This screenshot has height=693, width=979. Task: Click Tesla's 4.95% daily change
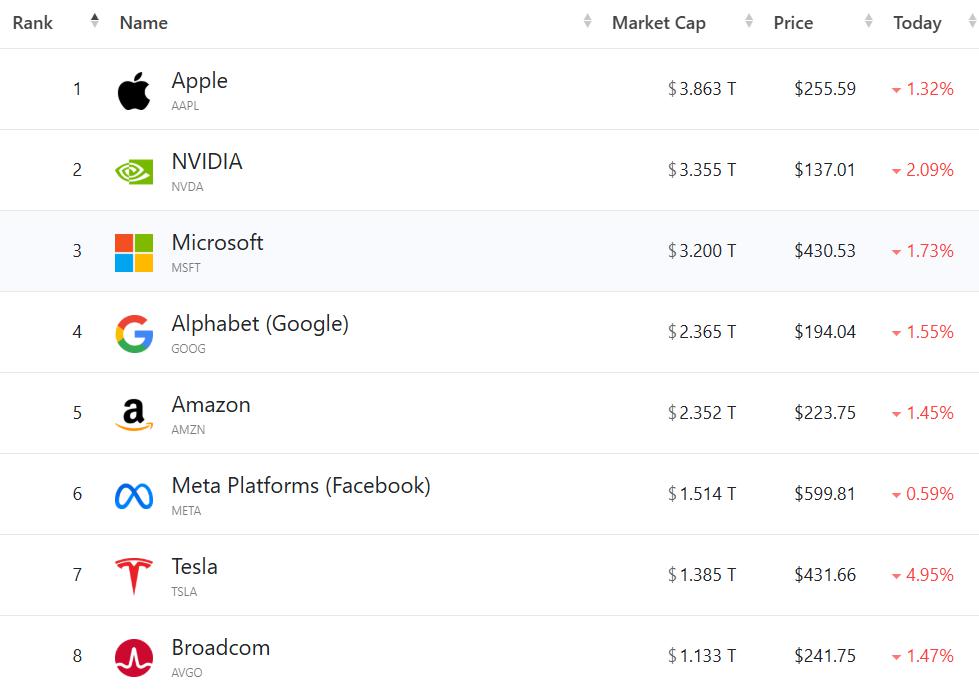point(929,575)
